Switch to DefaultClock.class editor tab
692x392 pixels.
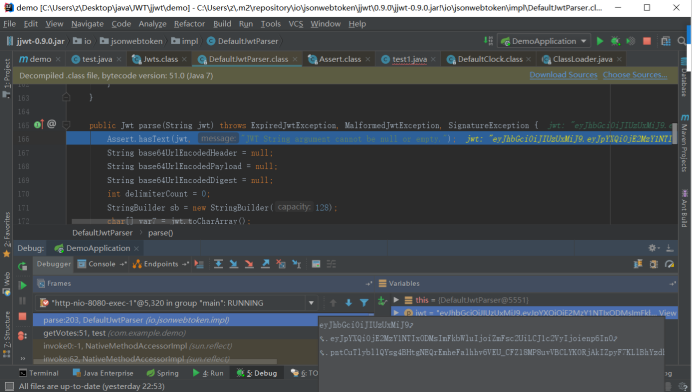(490, 59)
